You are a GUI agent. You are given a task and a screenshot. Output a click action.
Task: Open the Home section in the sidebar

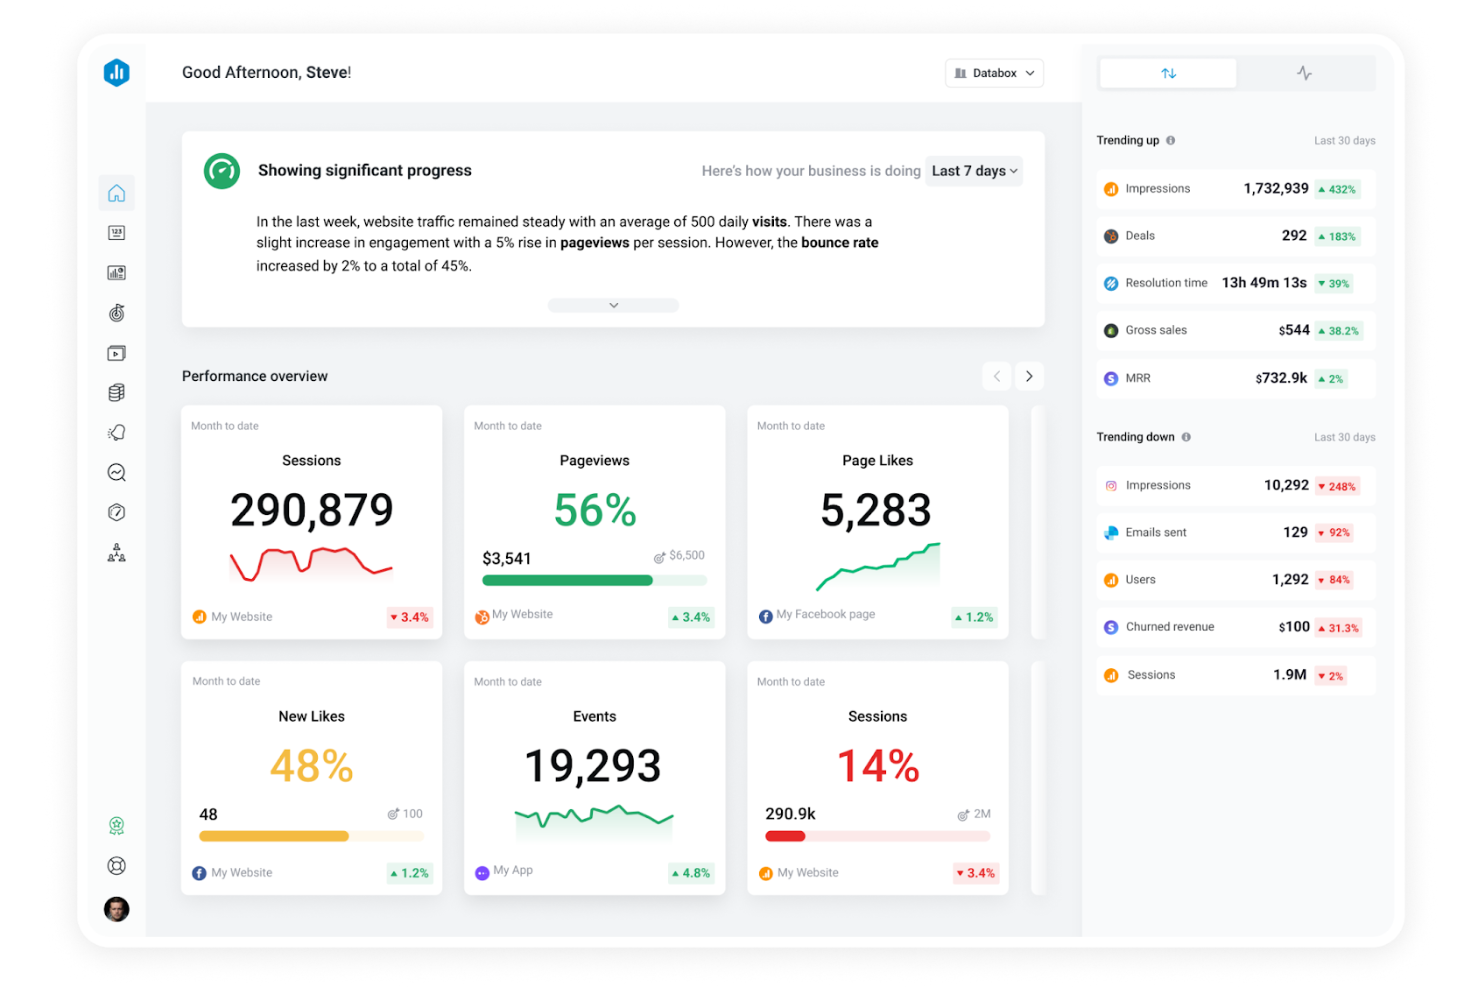pyautogui.click(x=117, y=192)
